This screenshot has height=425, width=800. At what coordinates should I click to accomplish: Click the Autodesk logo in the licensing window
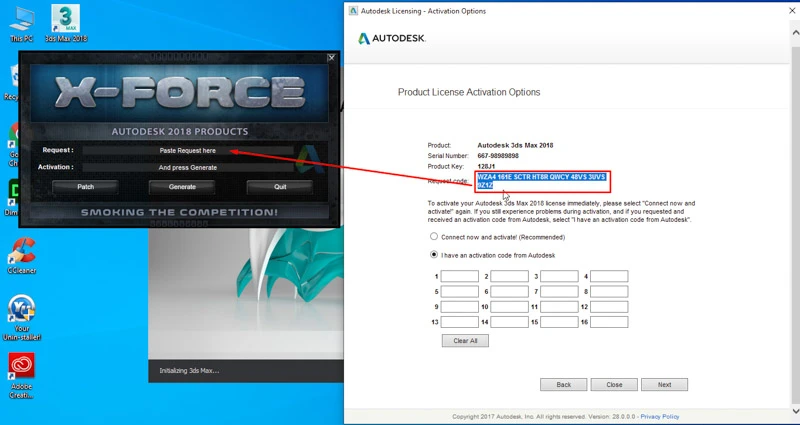(x=392, y=38)
